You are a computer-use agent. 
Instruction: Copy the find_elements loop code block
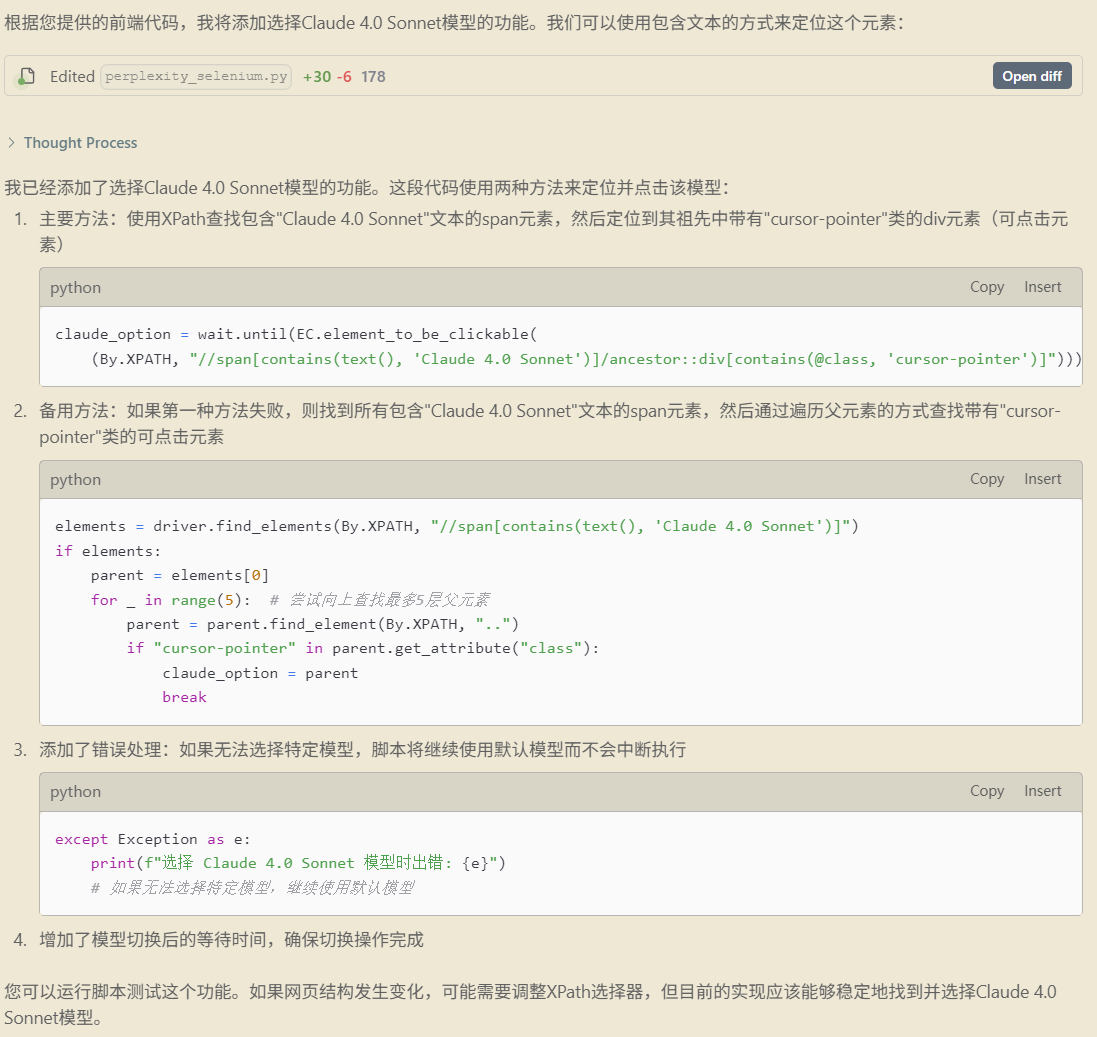click(986, 479)
